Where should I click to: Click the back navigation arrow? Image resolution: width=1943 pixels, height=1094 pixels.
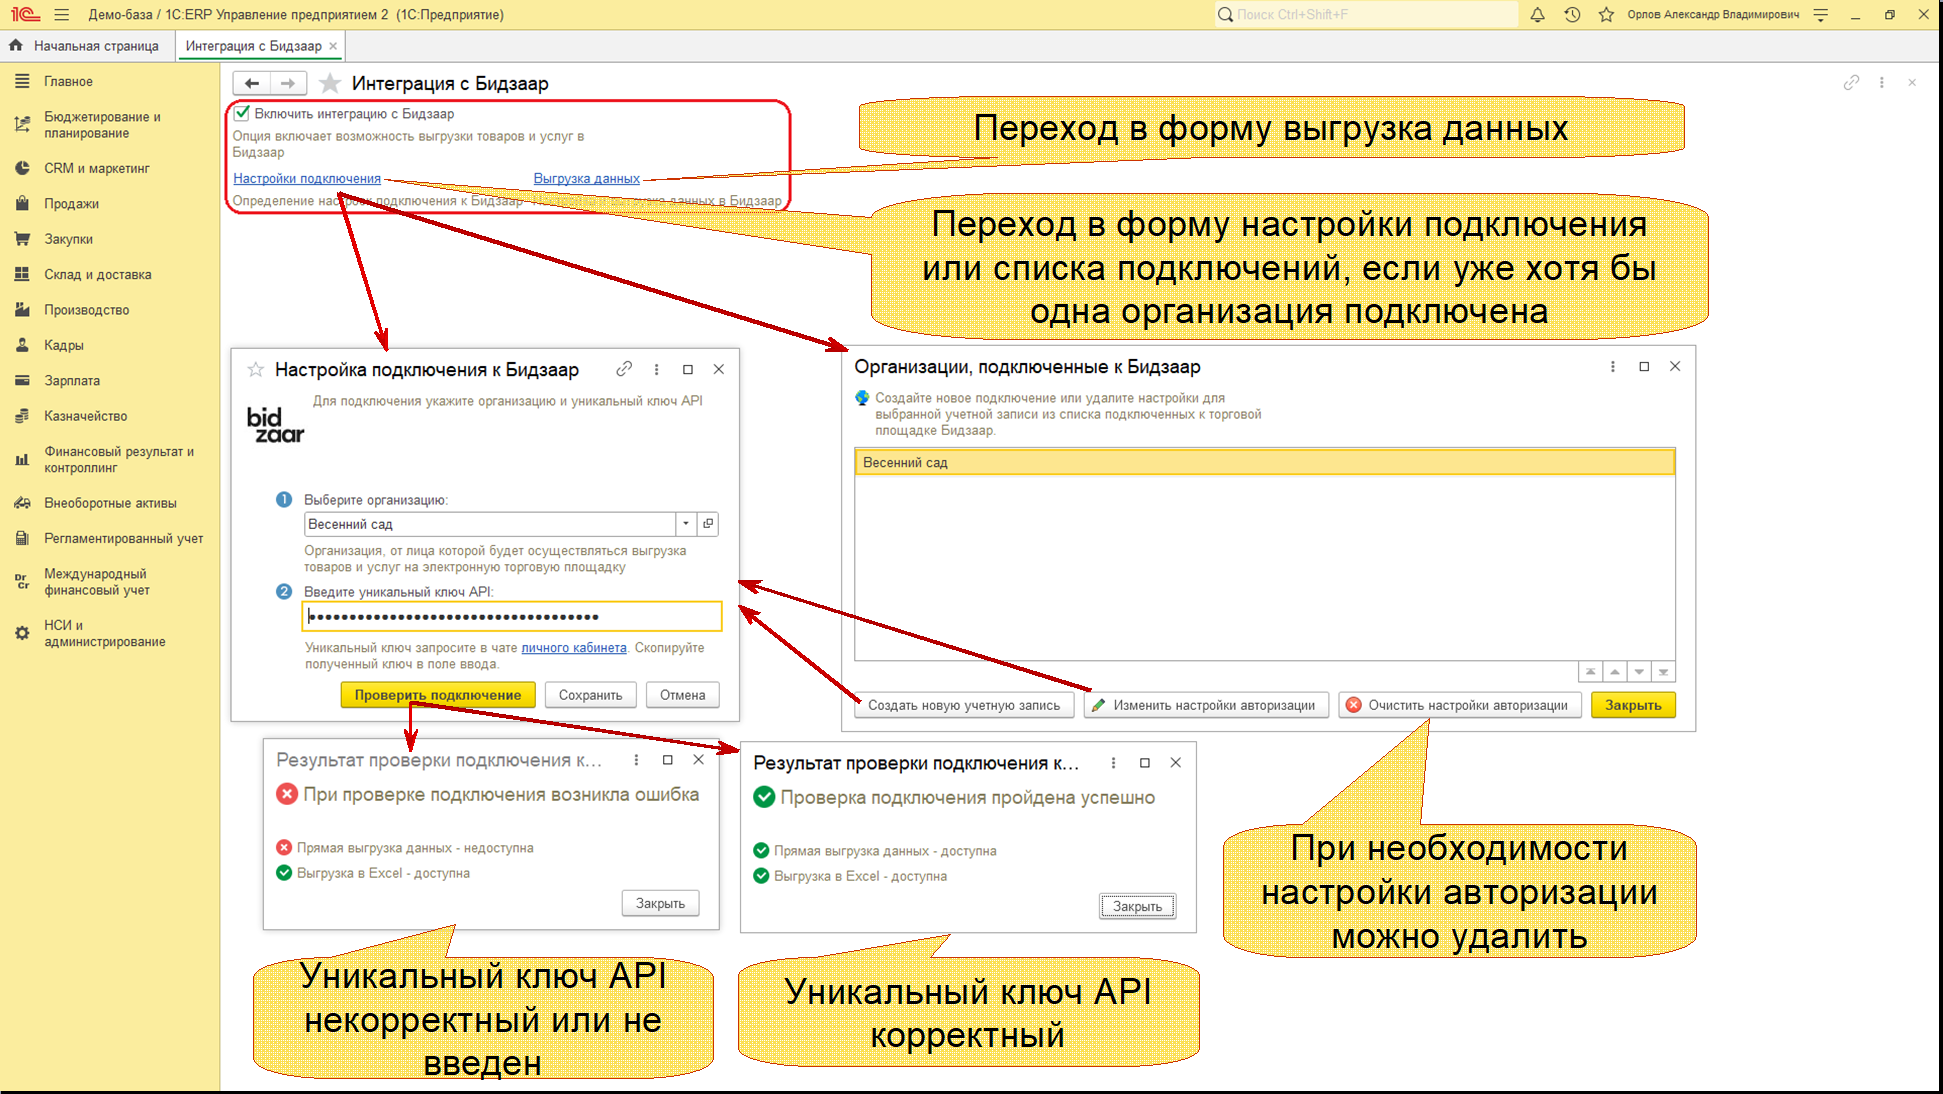click(x=252, y=84)
